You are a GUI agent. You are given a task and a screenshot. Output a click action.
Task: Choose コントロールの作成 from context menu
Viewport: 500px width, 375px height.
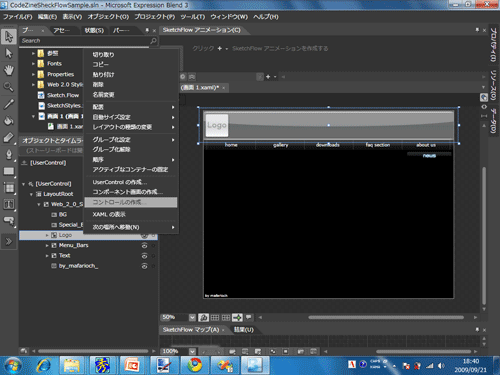click(131, 202)
